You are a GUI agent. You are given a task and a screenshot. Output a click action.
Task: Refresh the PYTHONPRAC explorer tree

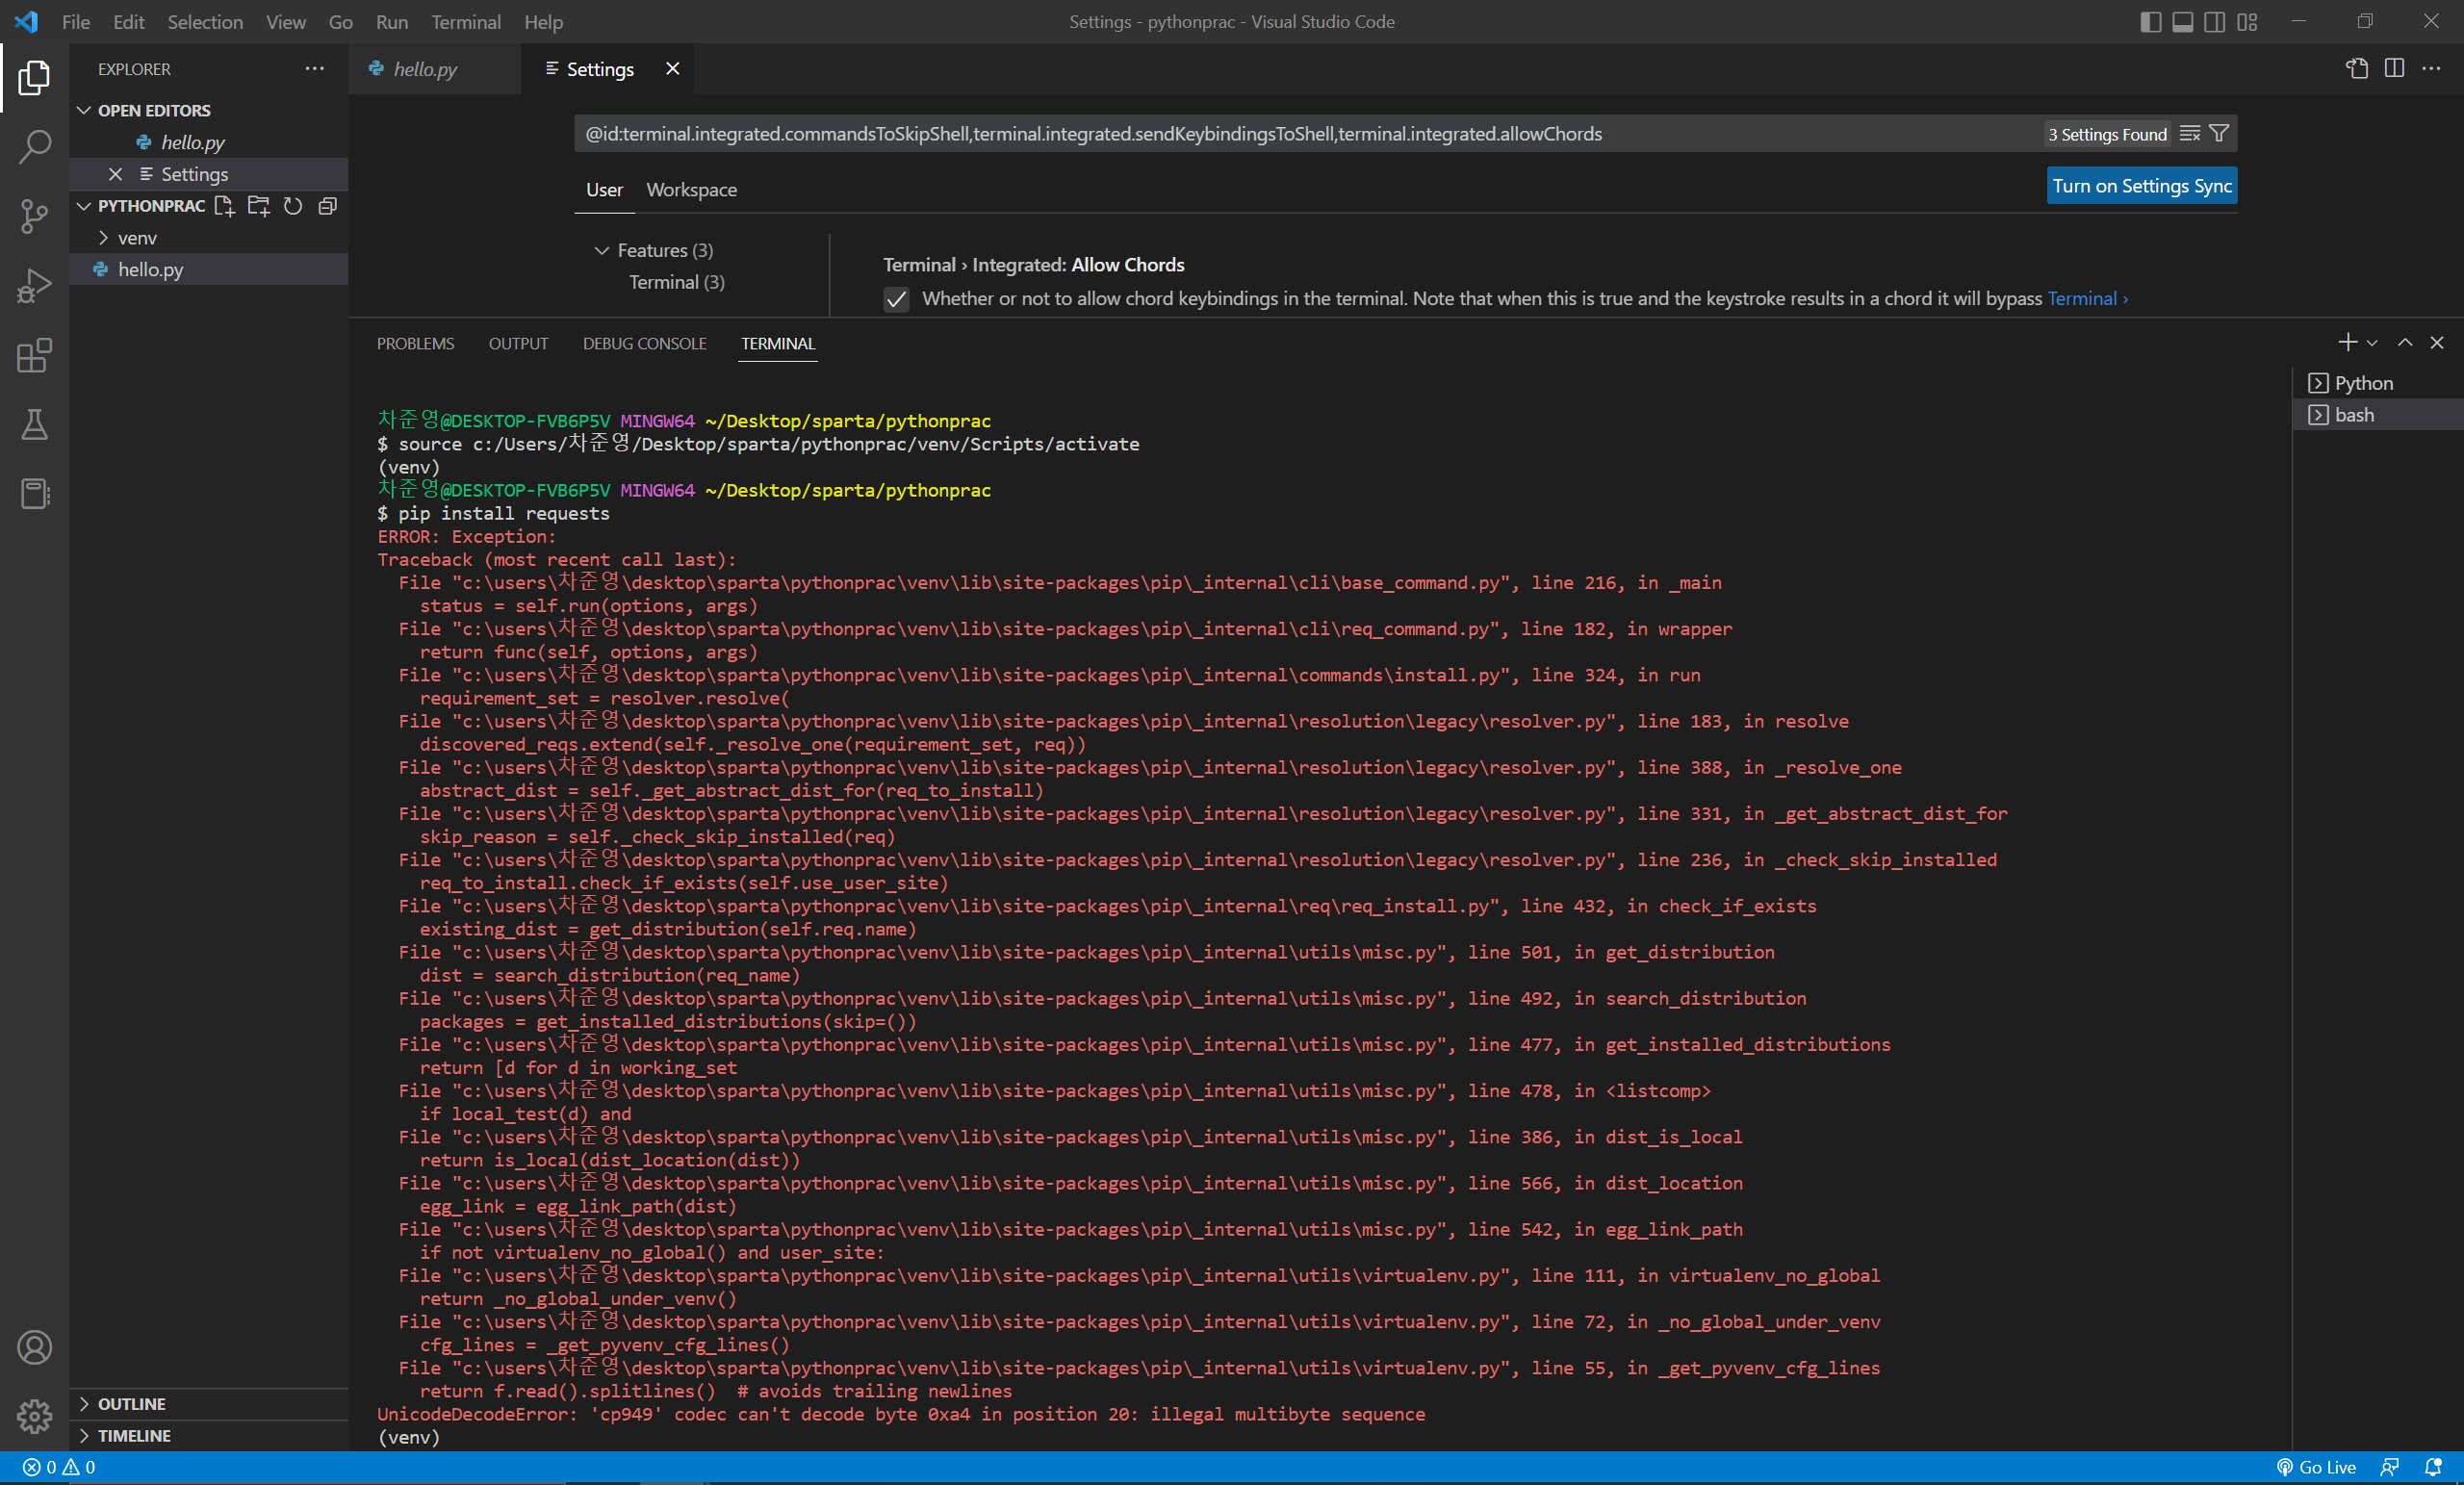pyautogui.click(x=293, y=206)
